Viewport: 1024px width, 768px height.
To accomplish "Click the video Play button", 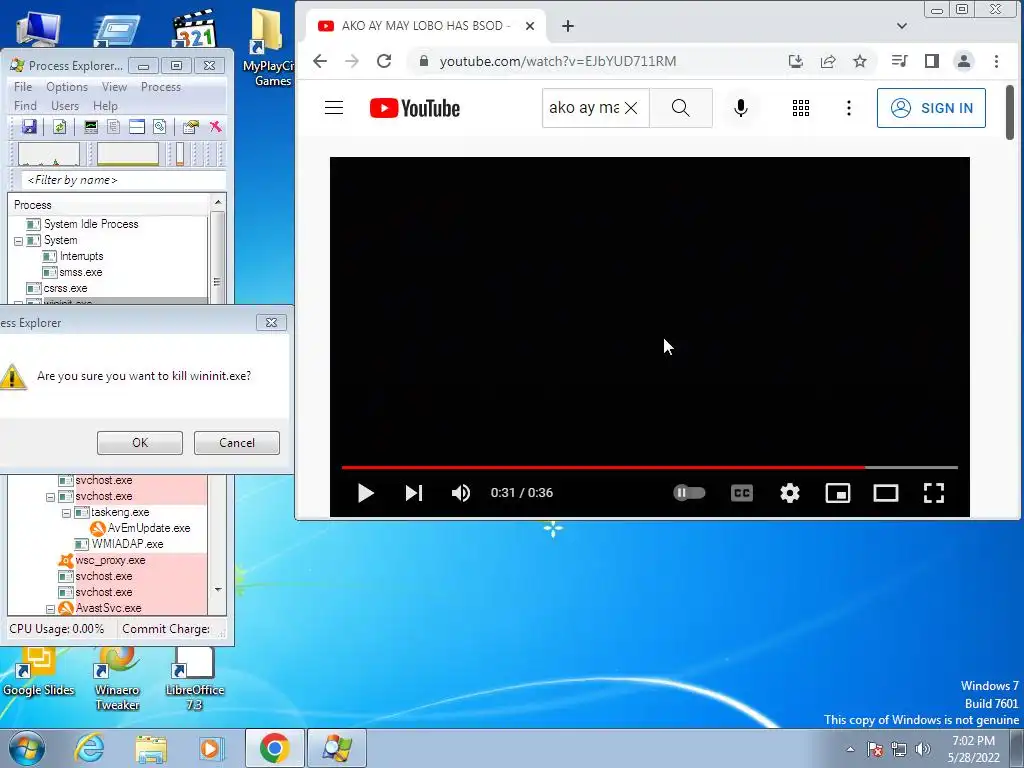I will [366, 493].
